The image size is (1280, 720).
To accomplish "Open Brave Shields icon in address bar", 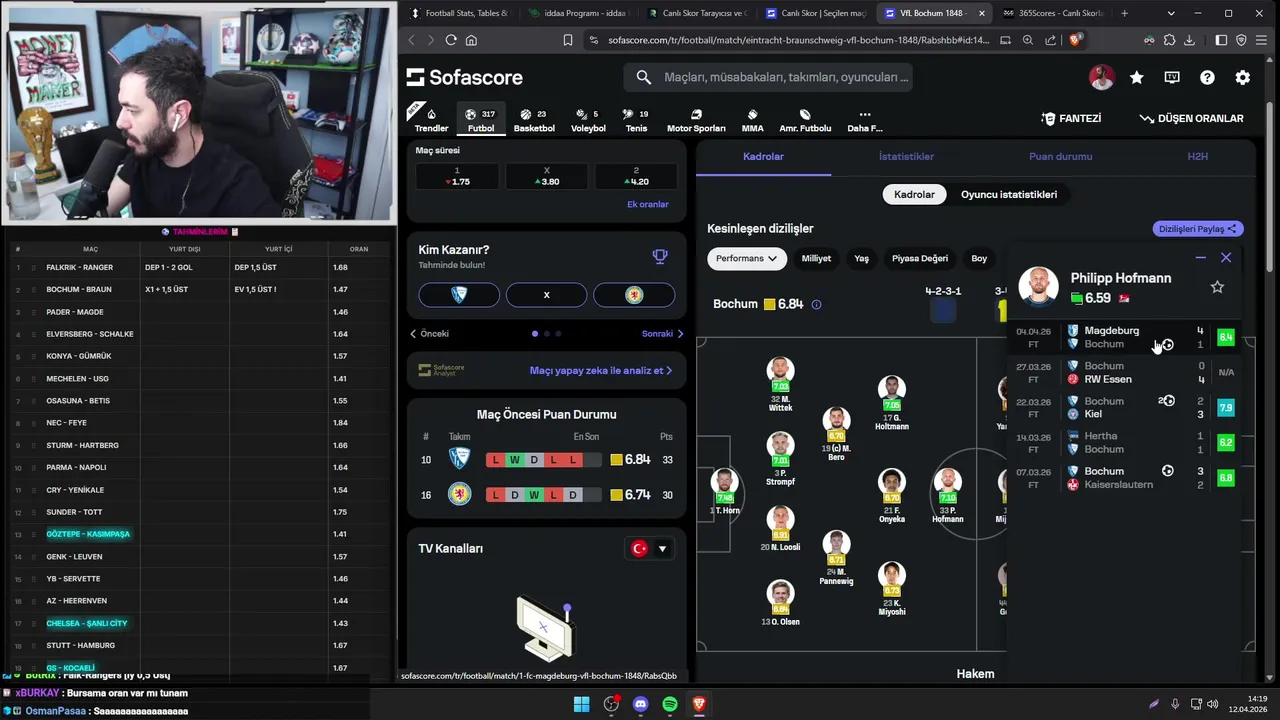I will point(1075,40).
